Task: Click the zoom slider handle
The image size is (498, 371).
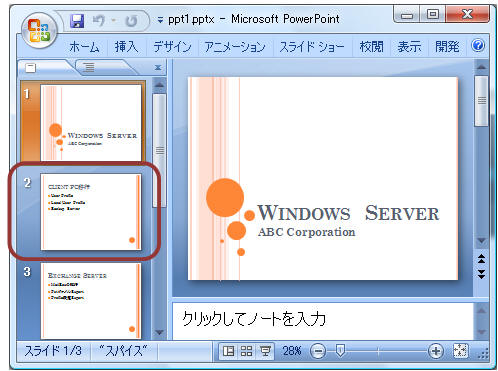Action: (x=340, y=350)
